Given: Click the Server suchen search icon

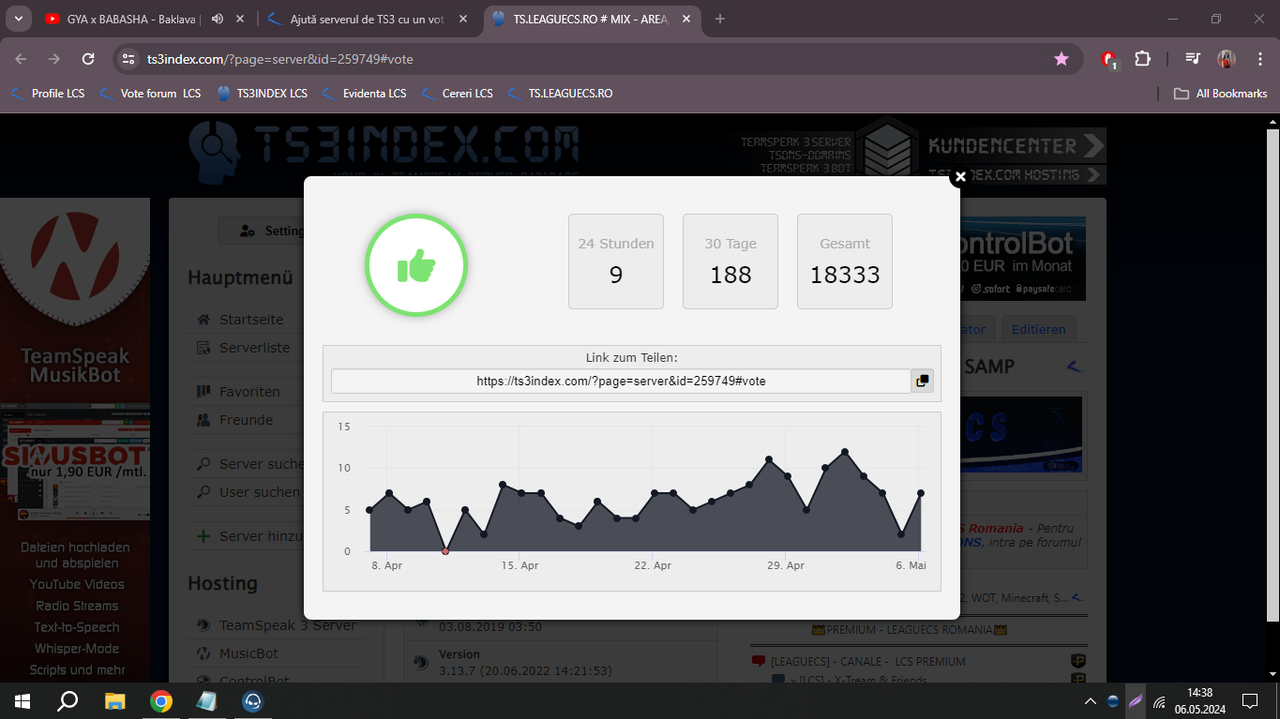Looking at the screenshot, I should click(x=204, y=464).
